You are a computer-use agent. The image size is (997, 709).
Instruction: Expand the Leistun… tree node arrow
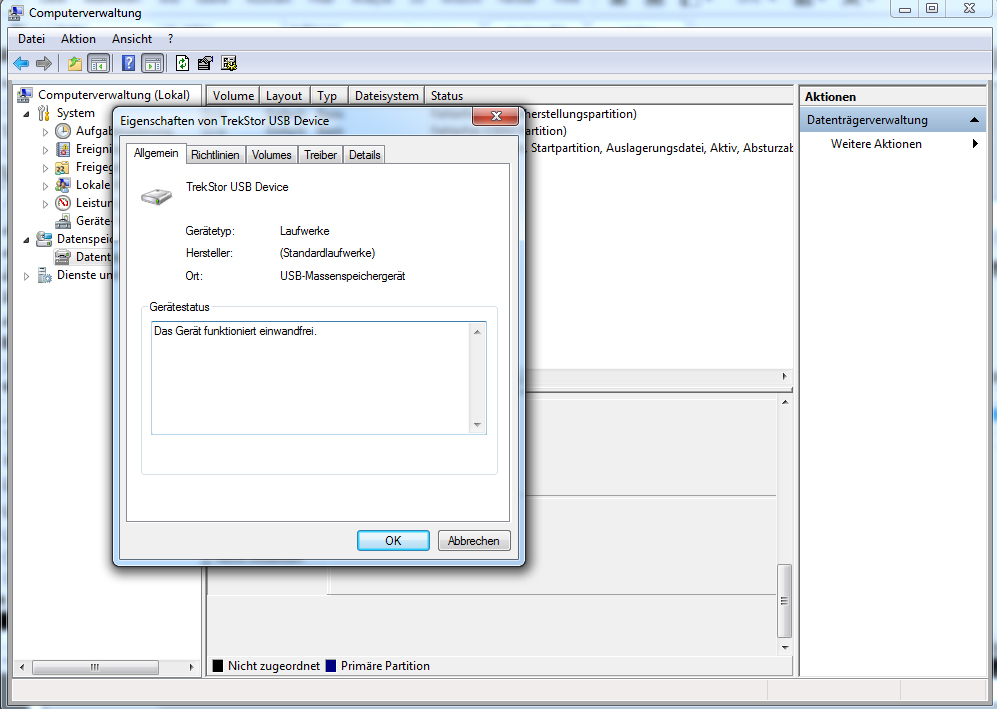pyautogui.click(x=45, y=204)
